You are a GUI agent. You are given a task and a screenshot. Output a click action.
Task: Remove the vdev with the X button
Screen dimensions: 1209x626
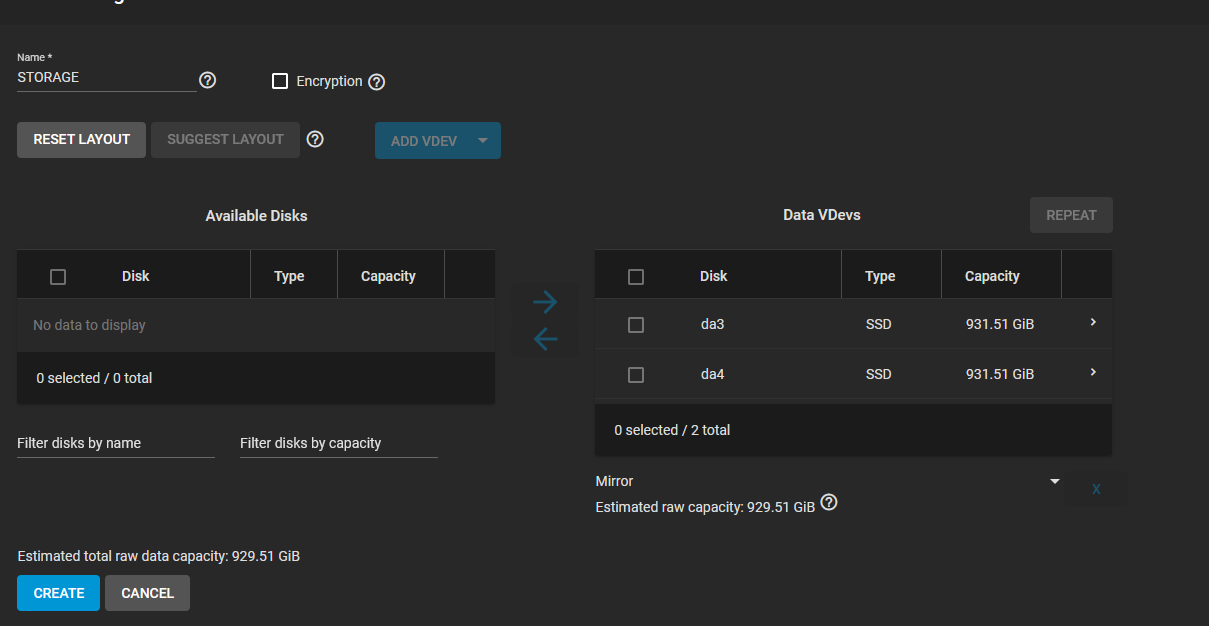1096,489
